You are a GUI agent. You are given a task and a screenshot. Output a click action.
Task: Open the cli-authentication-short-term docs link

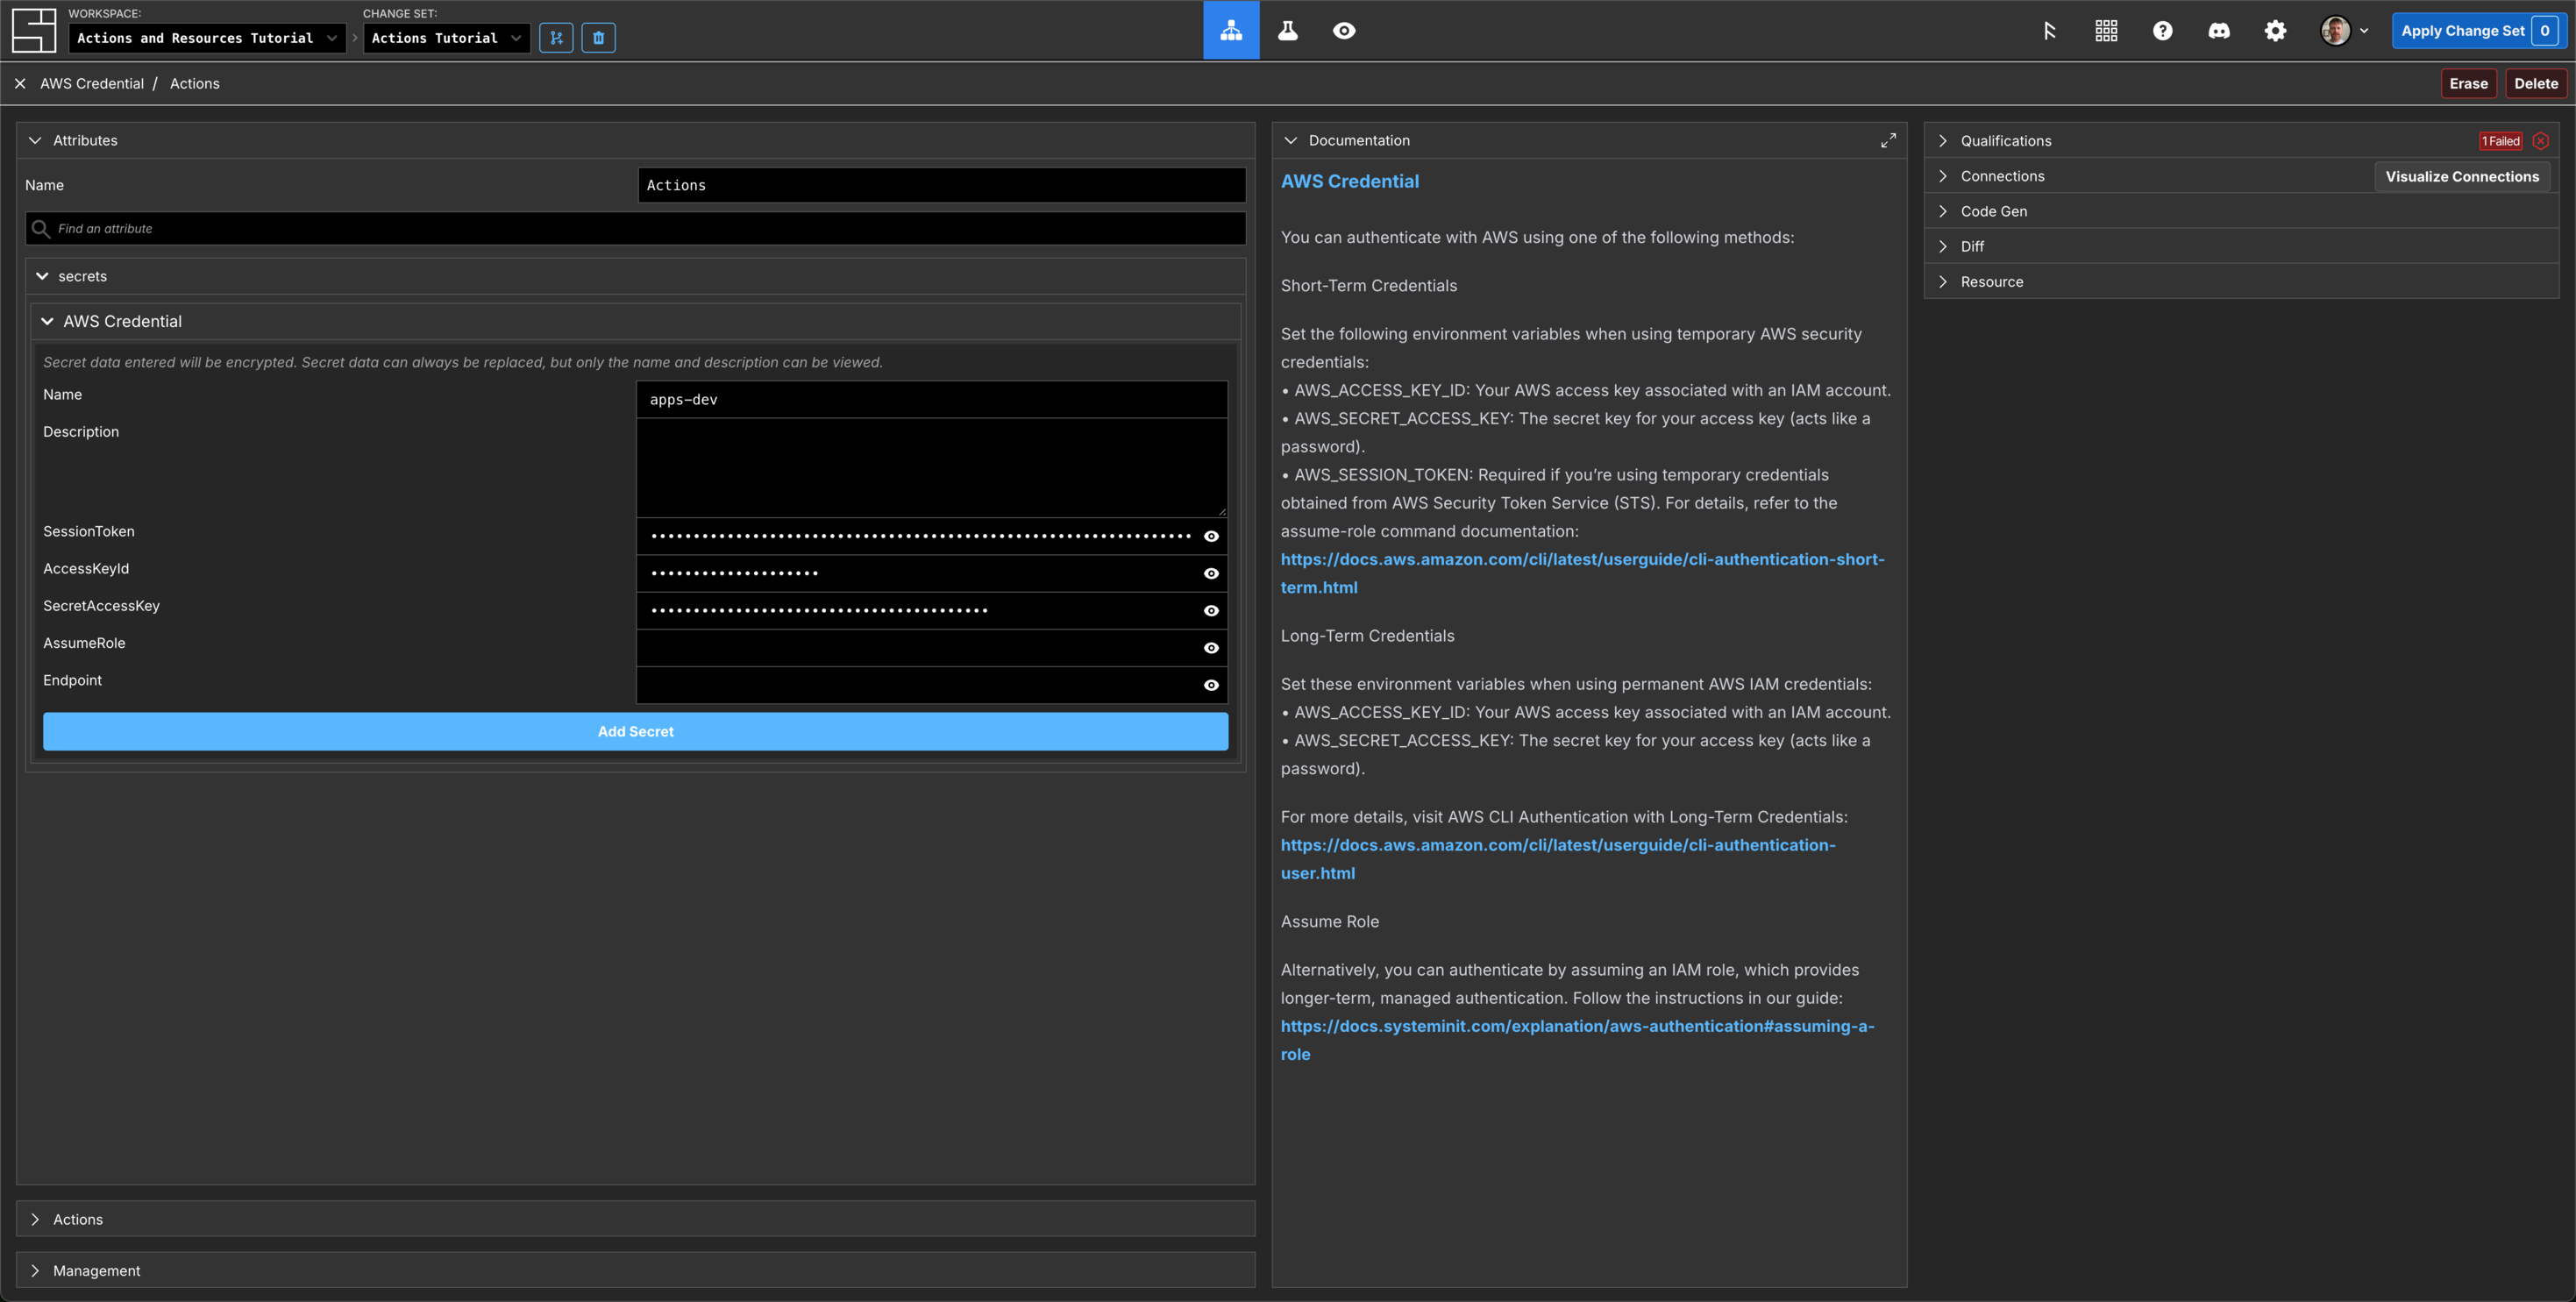click(x=1582, y=574)
